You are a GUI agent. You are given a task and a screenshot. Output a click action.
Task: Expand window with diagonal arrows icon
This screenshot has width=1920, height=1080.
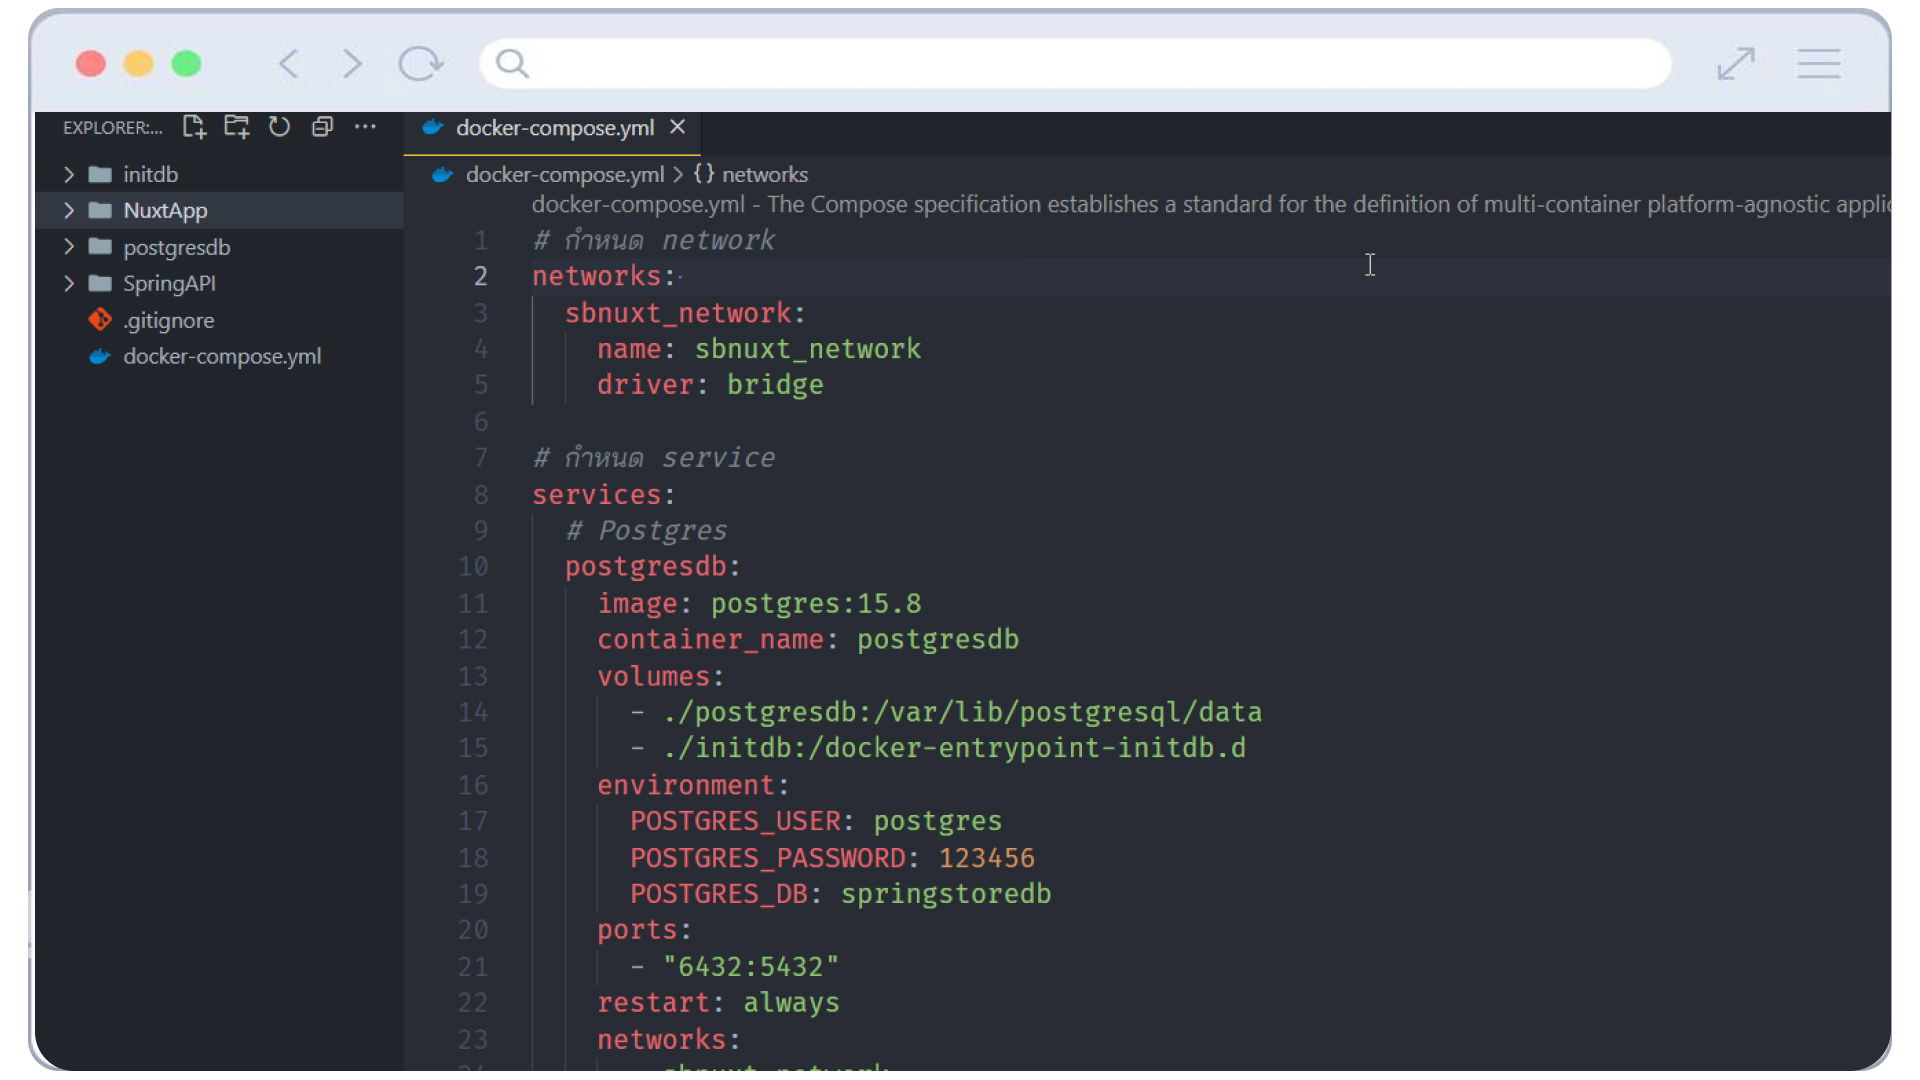coord(1736,64)
